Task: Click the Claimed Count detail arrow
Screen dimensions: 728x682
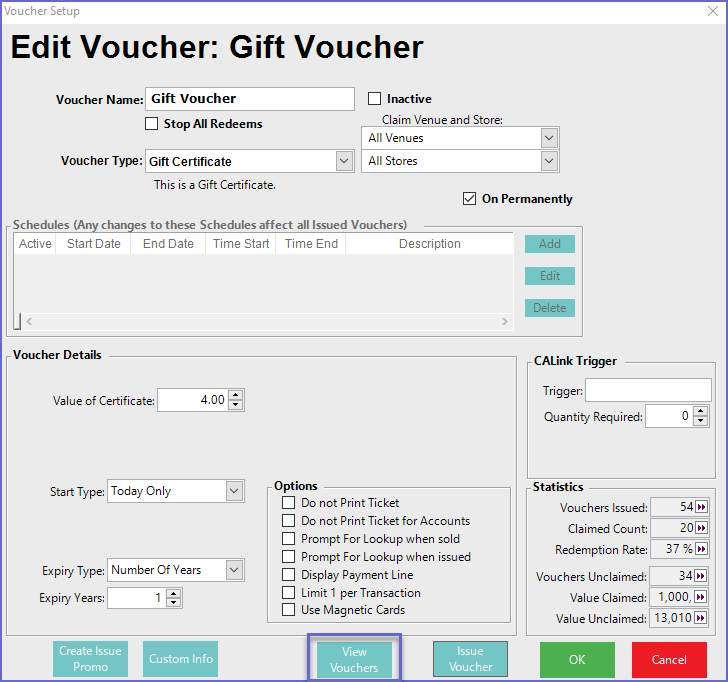Action: point(701,529)
